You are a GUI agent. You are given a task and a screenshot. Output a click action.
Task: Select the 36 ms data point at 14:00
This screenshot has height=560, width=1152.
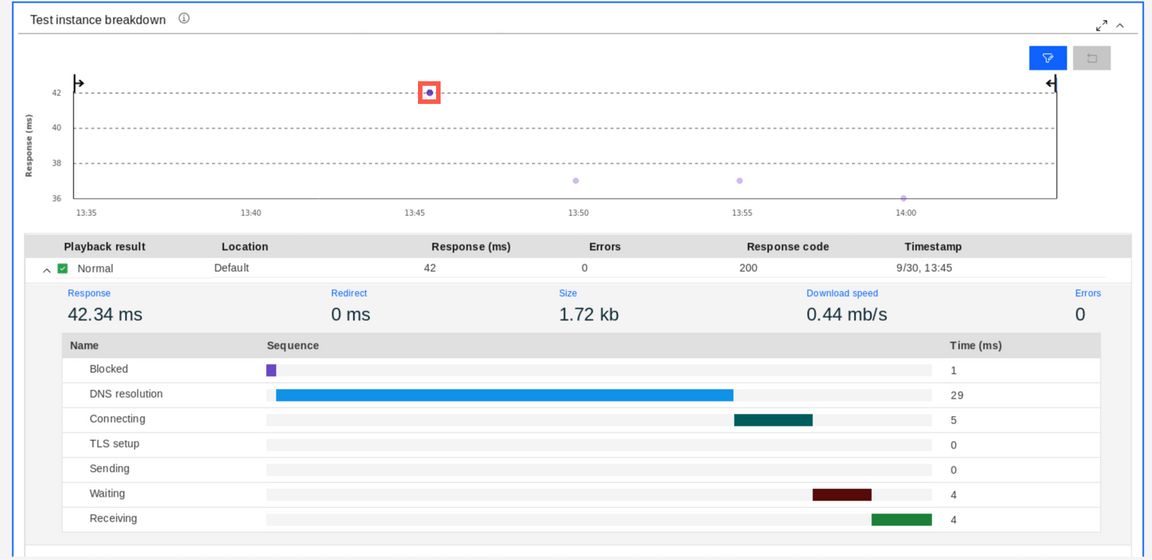pyautogui.click(x=904, y=198)
